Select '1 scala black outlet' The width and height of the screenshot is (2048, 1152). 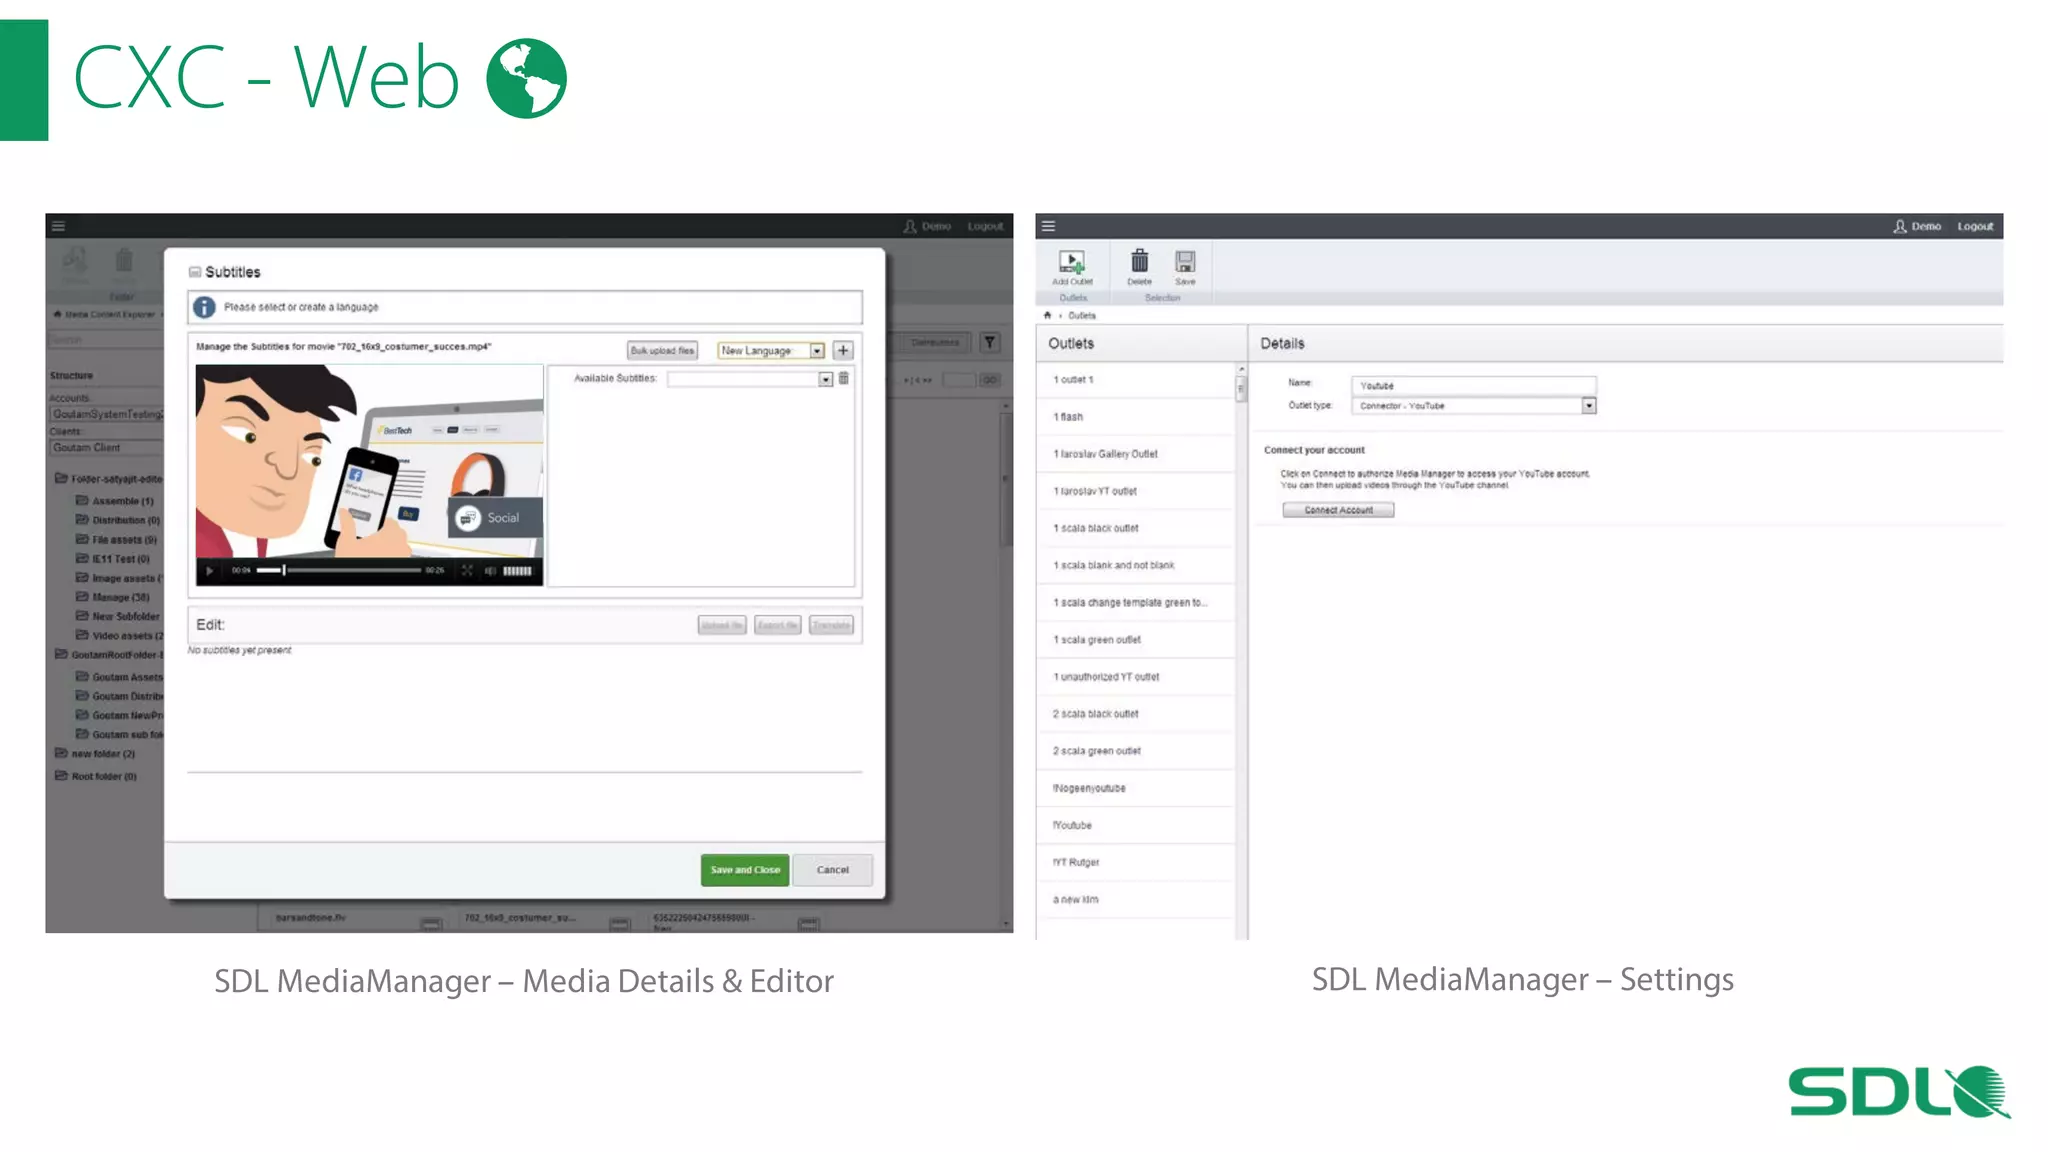1136,528
